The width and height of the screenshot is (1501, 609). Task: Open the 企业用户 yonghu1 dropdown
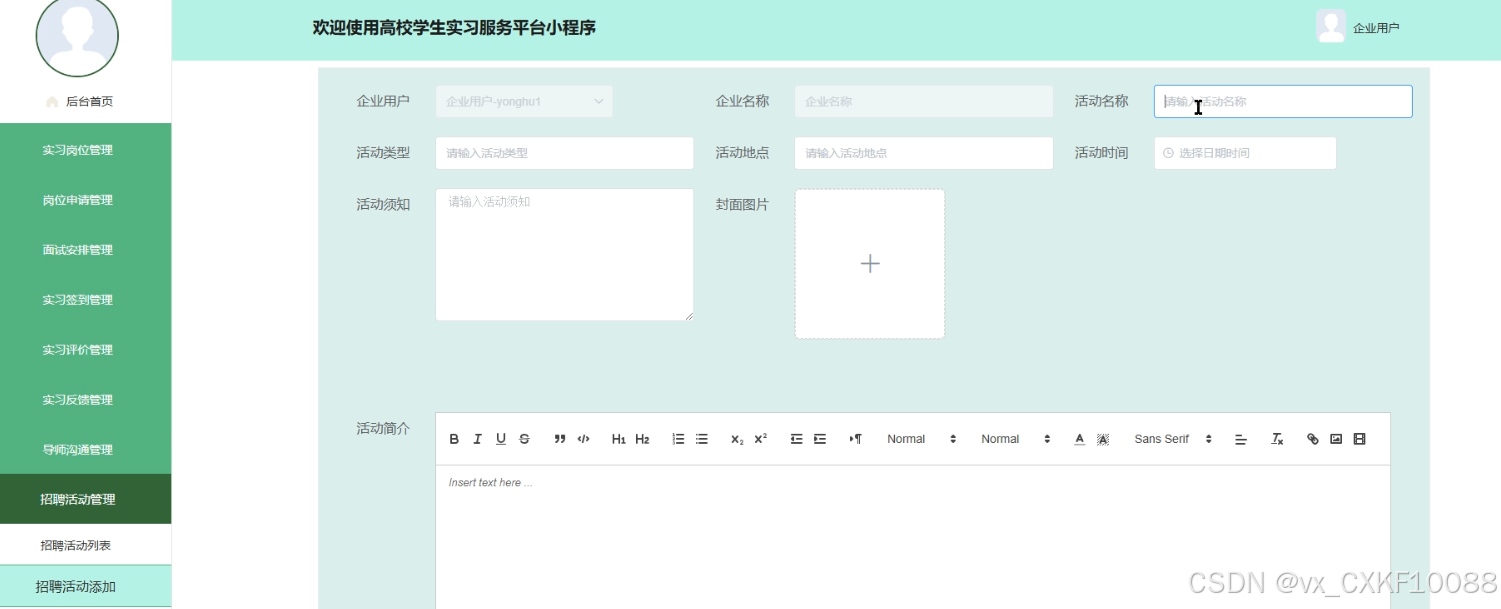524,101
